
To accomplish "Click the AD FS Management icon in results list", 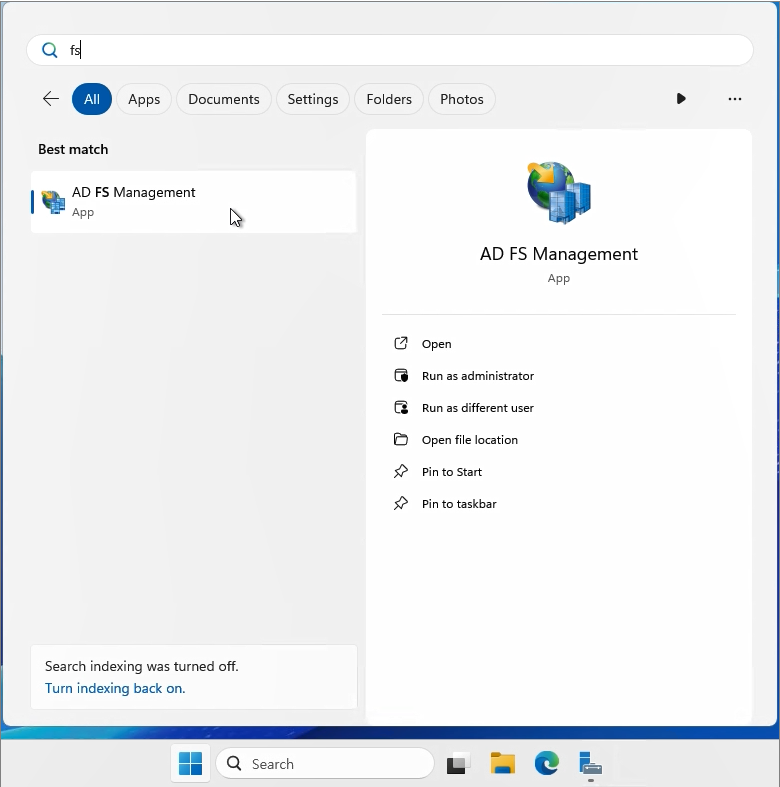I will point(53,202).
